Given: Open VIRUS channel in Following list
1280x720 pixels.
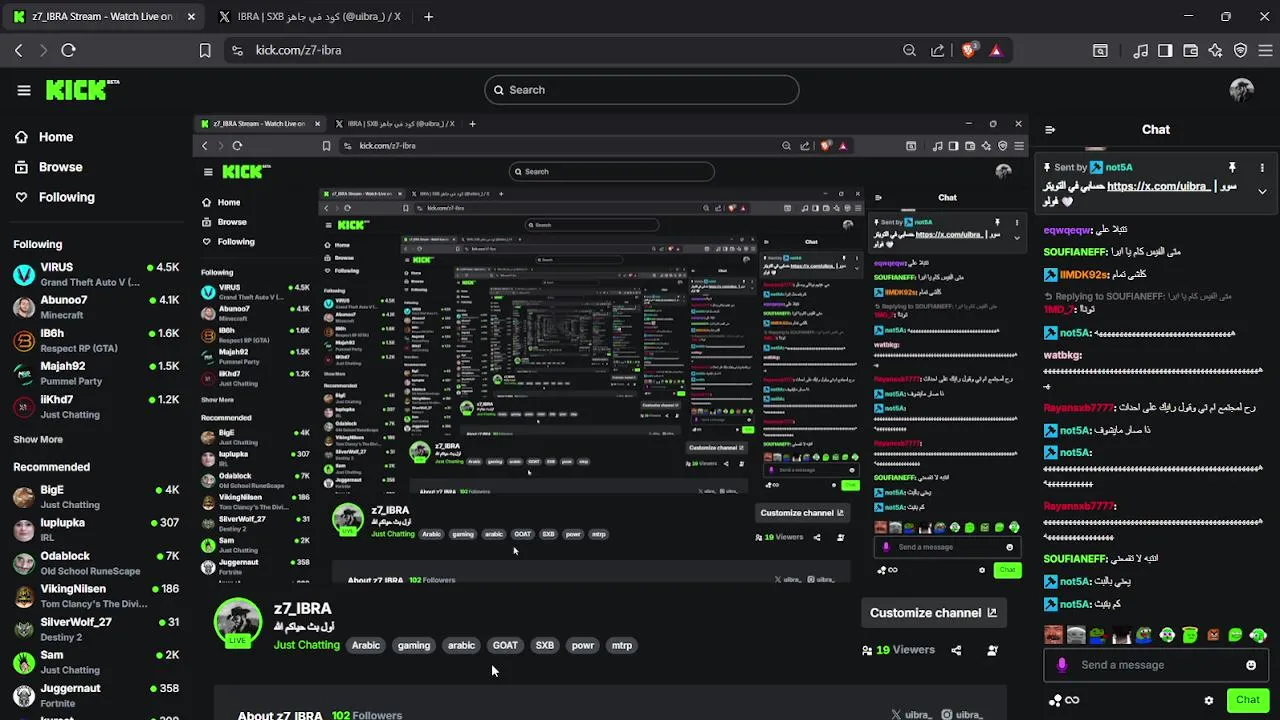Looking at the screenshot, I should 96,274.
